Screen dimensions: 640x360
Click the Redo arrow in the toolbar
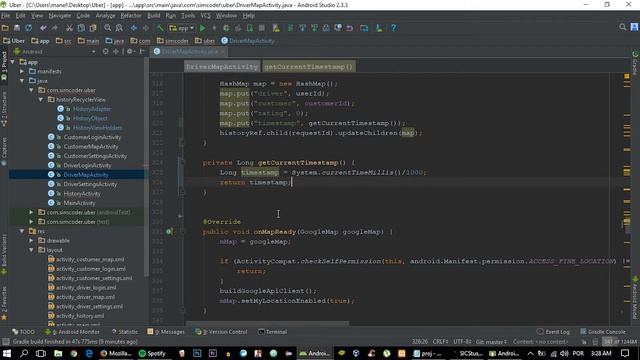(55, 28)
